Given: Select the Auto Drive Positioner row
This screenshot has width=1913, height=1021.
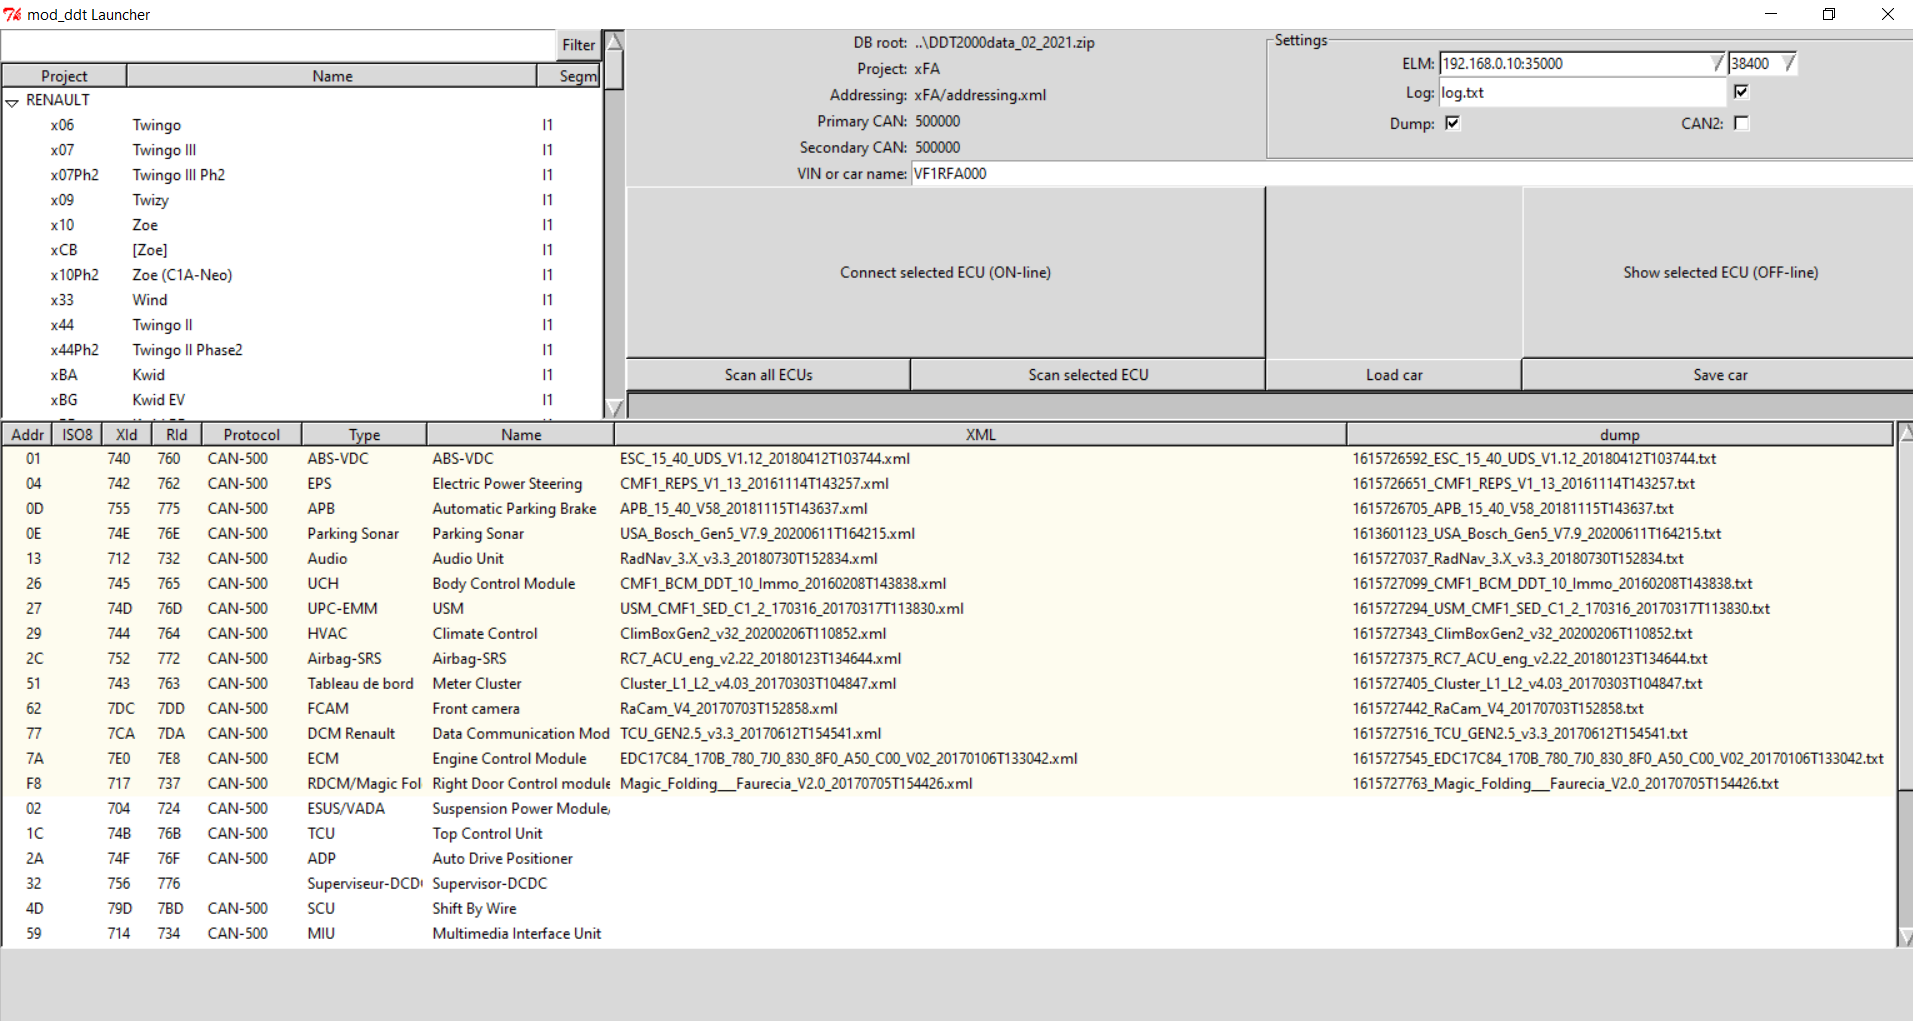Looking at the screenshot, I should point(948,859).
